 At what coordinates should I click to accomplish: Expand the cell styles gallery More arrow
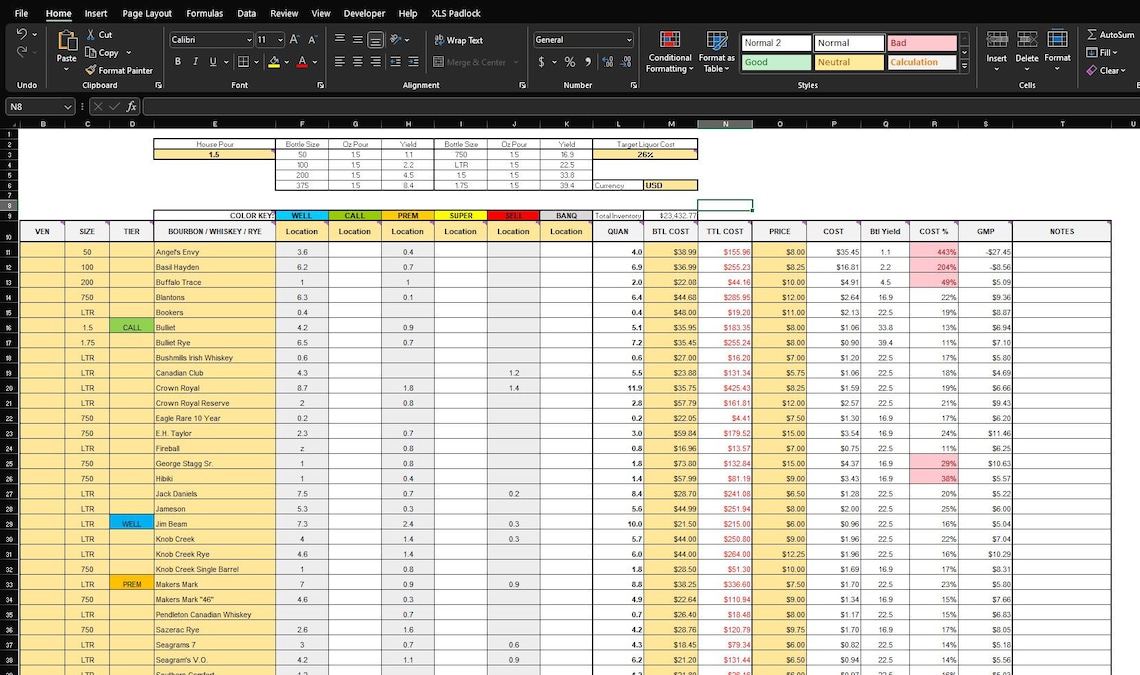click(x=964, y=66)
